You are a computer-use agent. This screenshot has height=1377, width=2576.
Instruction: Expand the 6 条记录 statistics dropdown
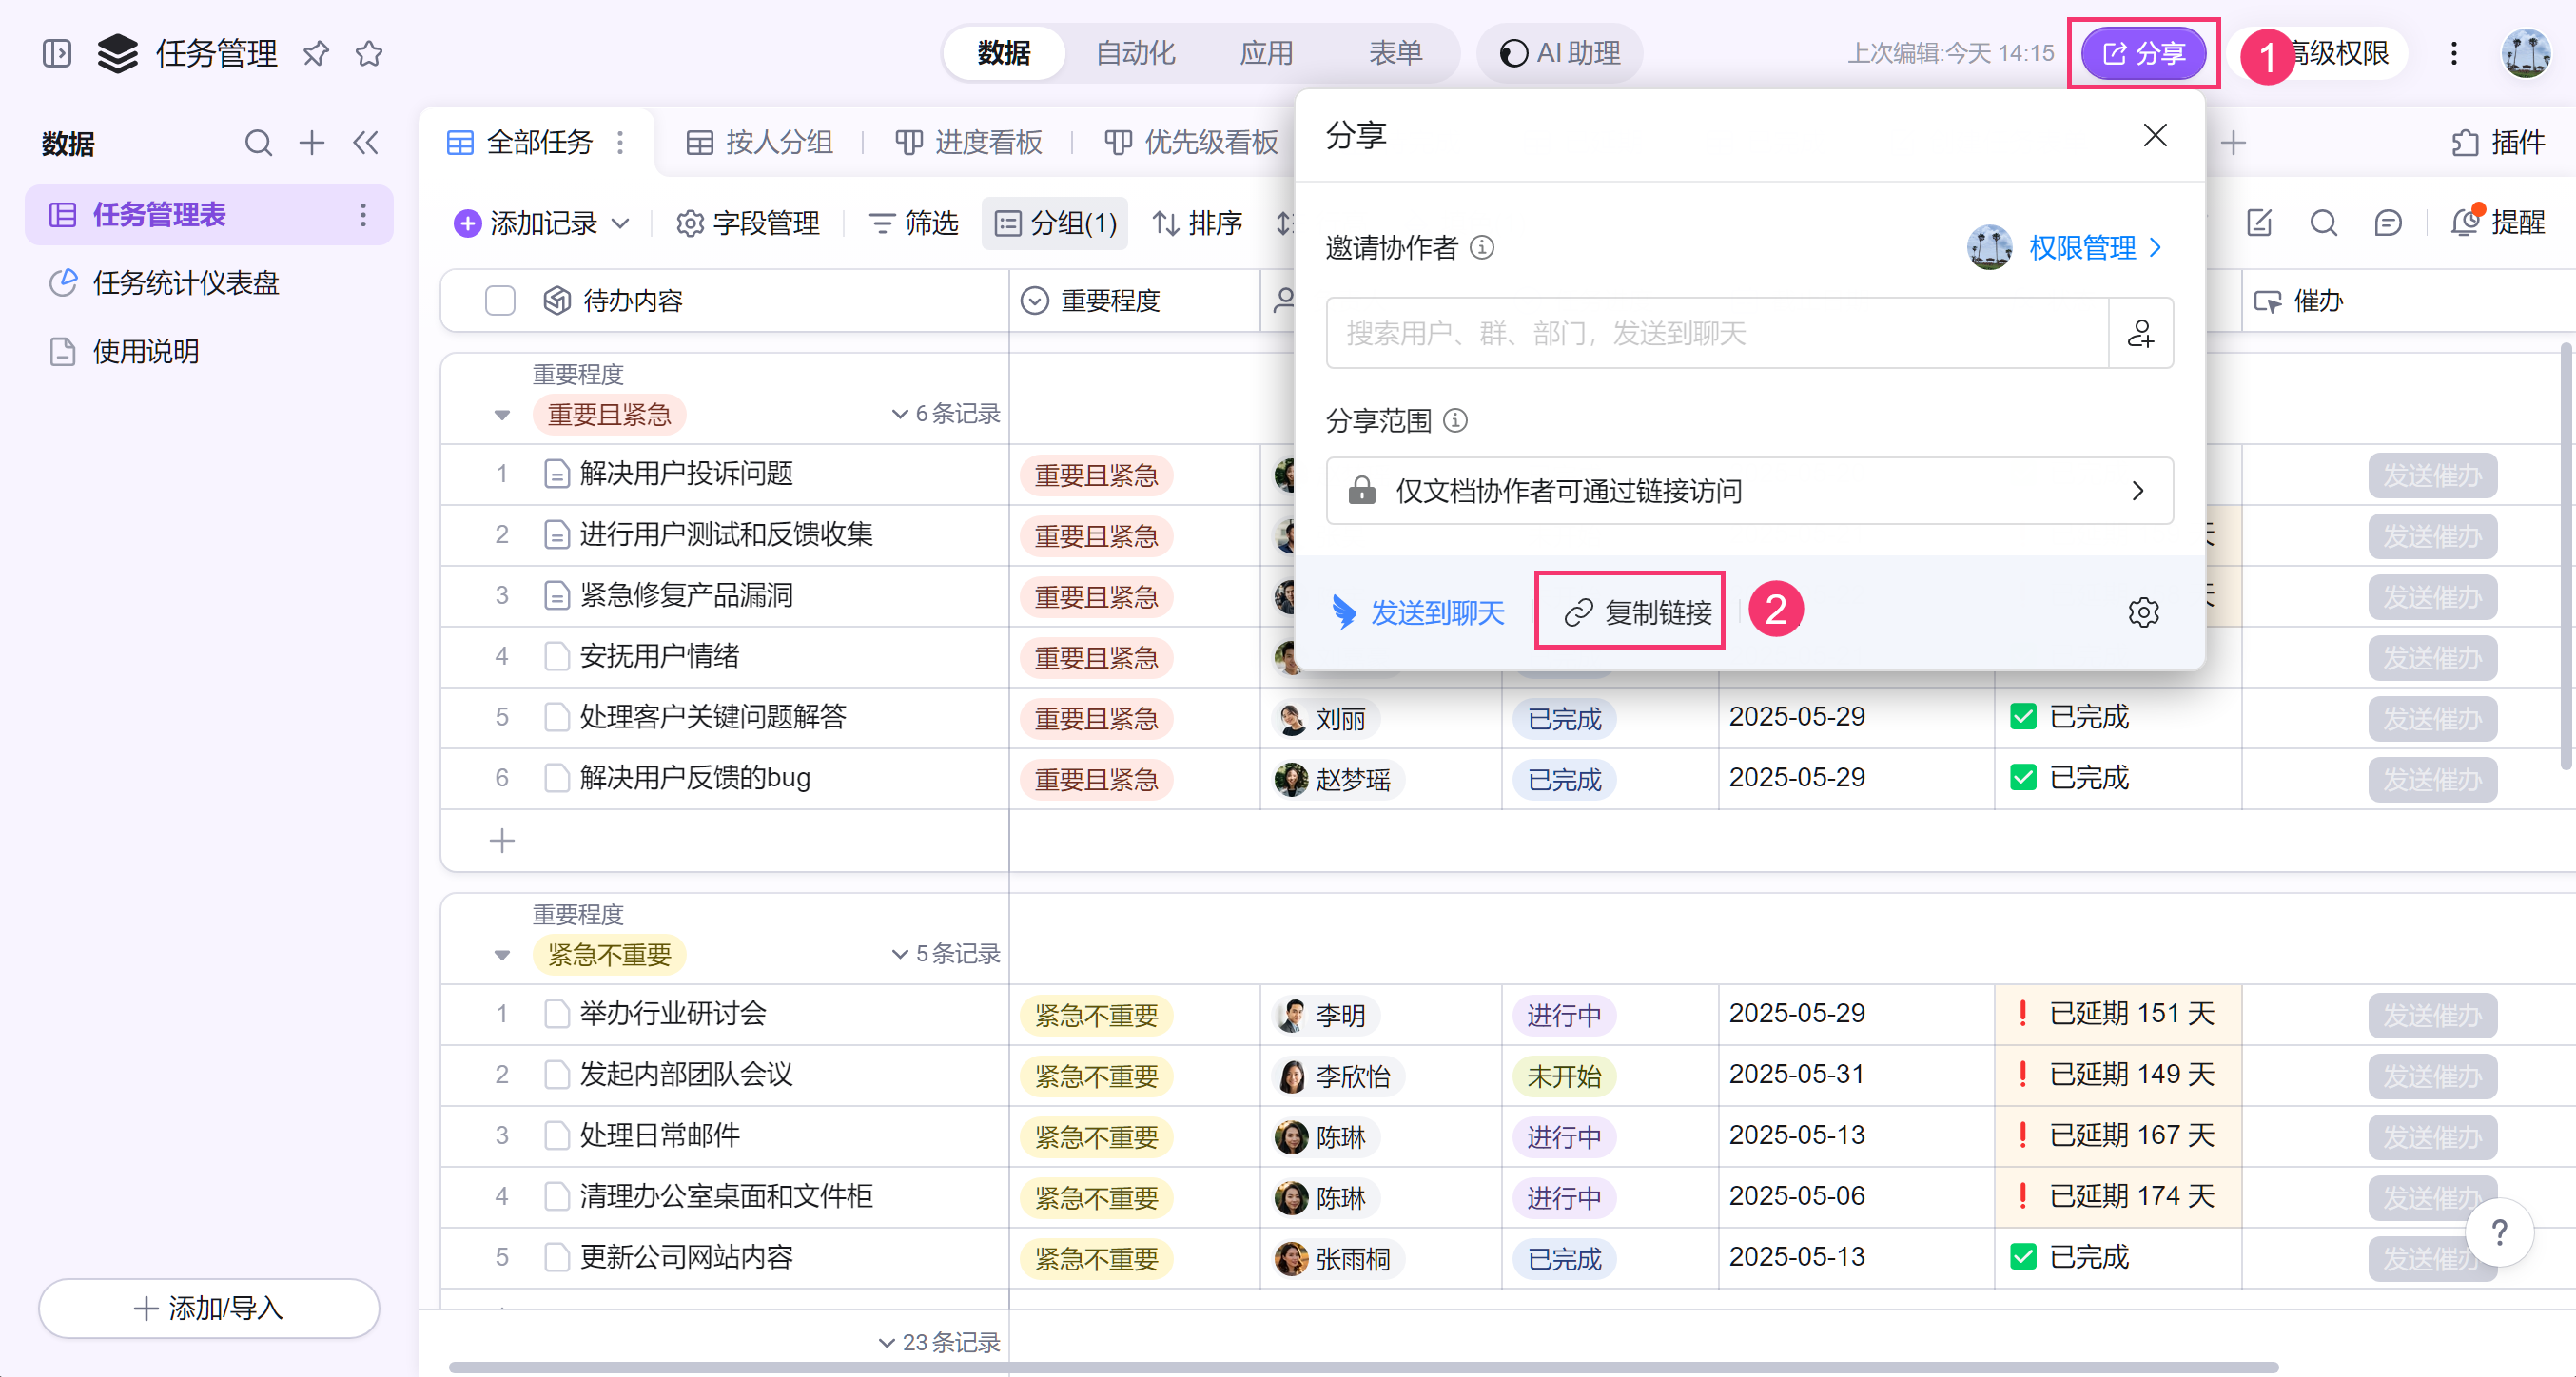945,413
